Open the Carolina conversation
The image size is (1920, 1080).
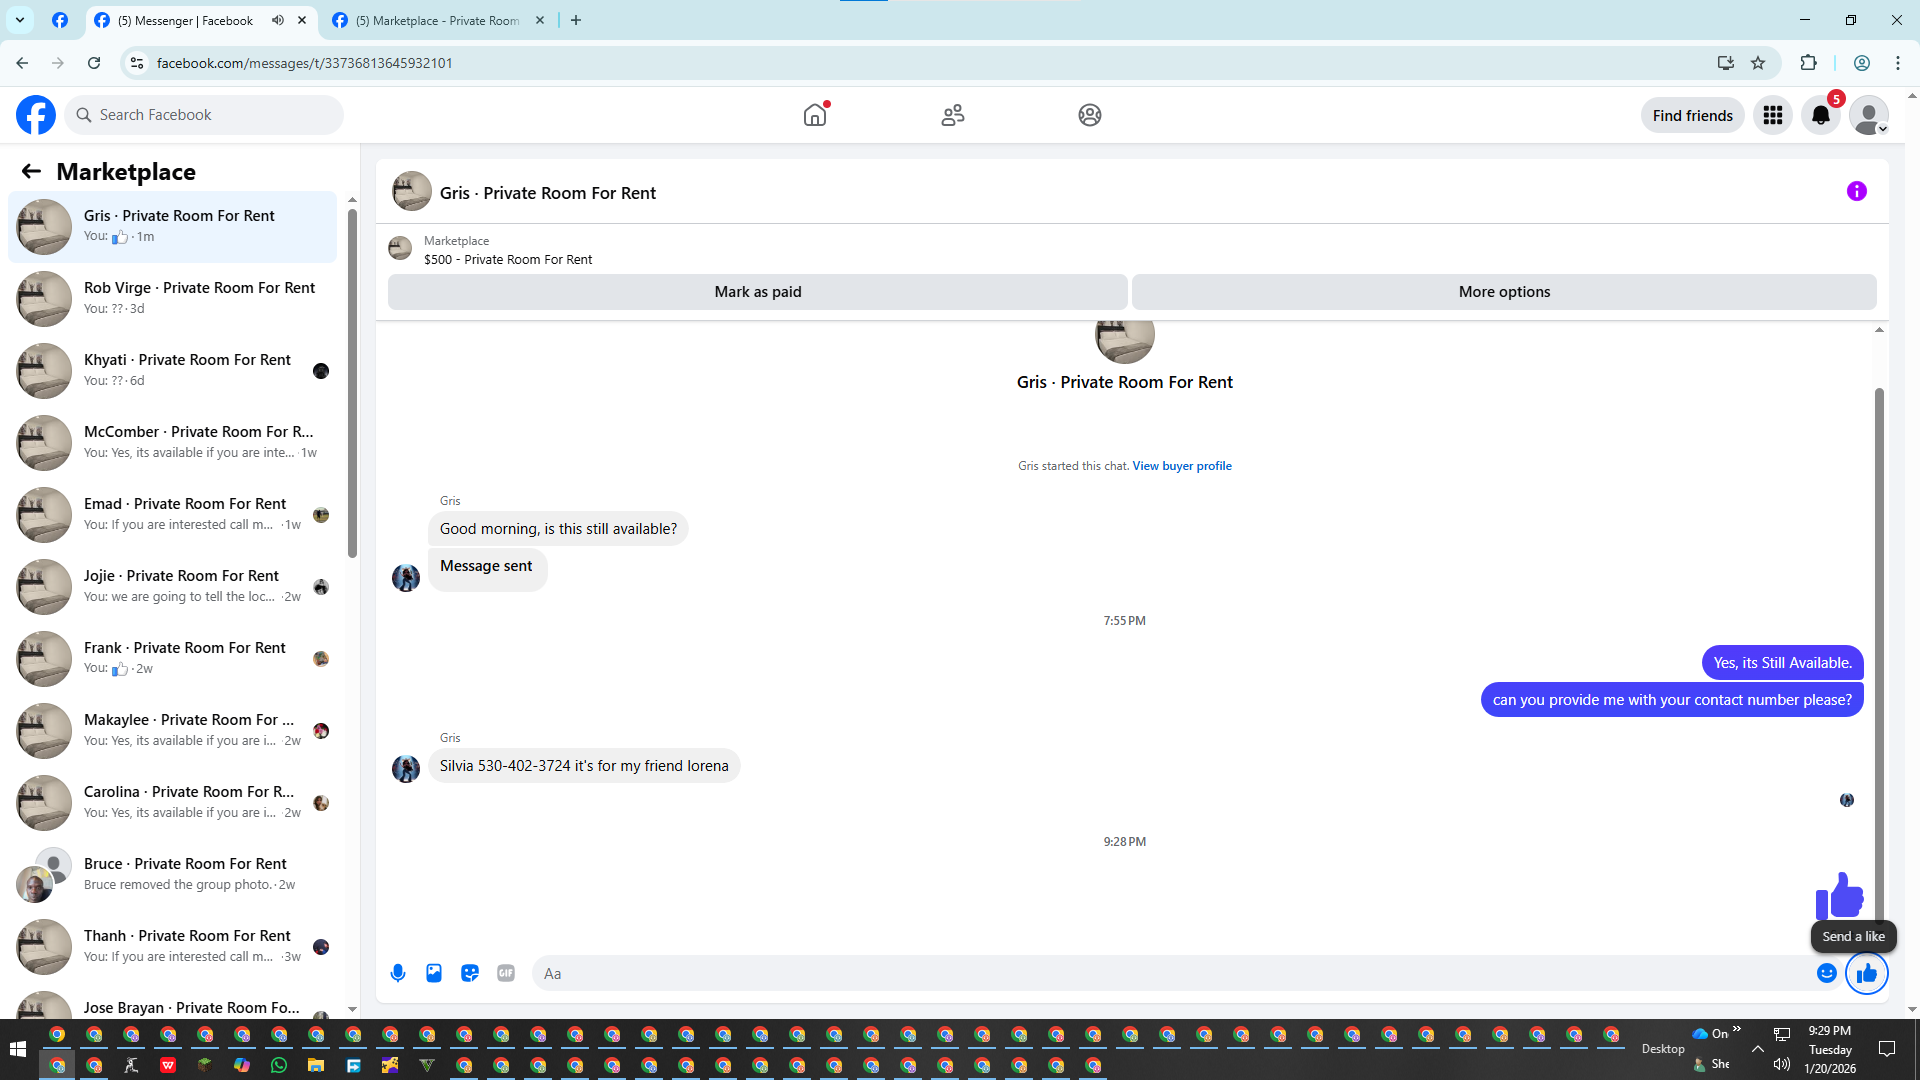click(x=172, y=802)
